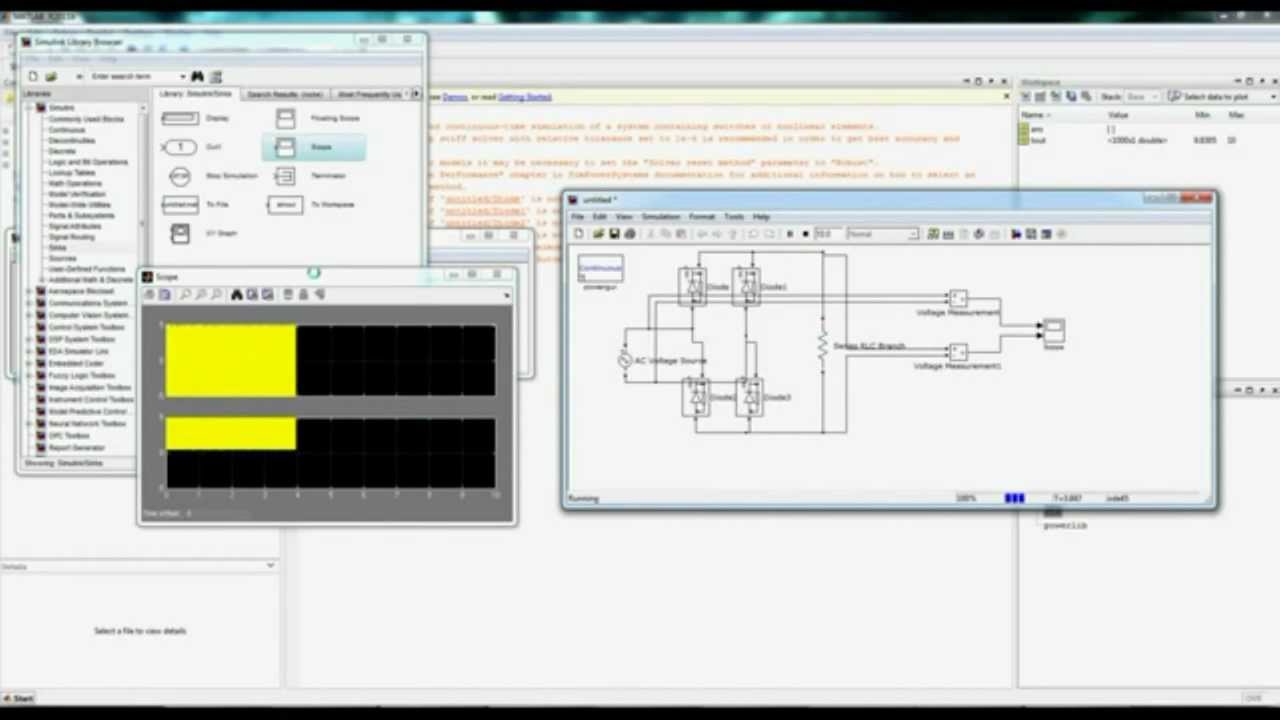Click the Print icon in Scope toolbar
Screen dimensions: 1280x720
pyautogui.click(x=149, y=294)
